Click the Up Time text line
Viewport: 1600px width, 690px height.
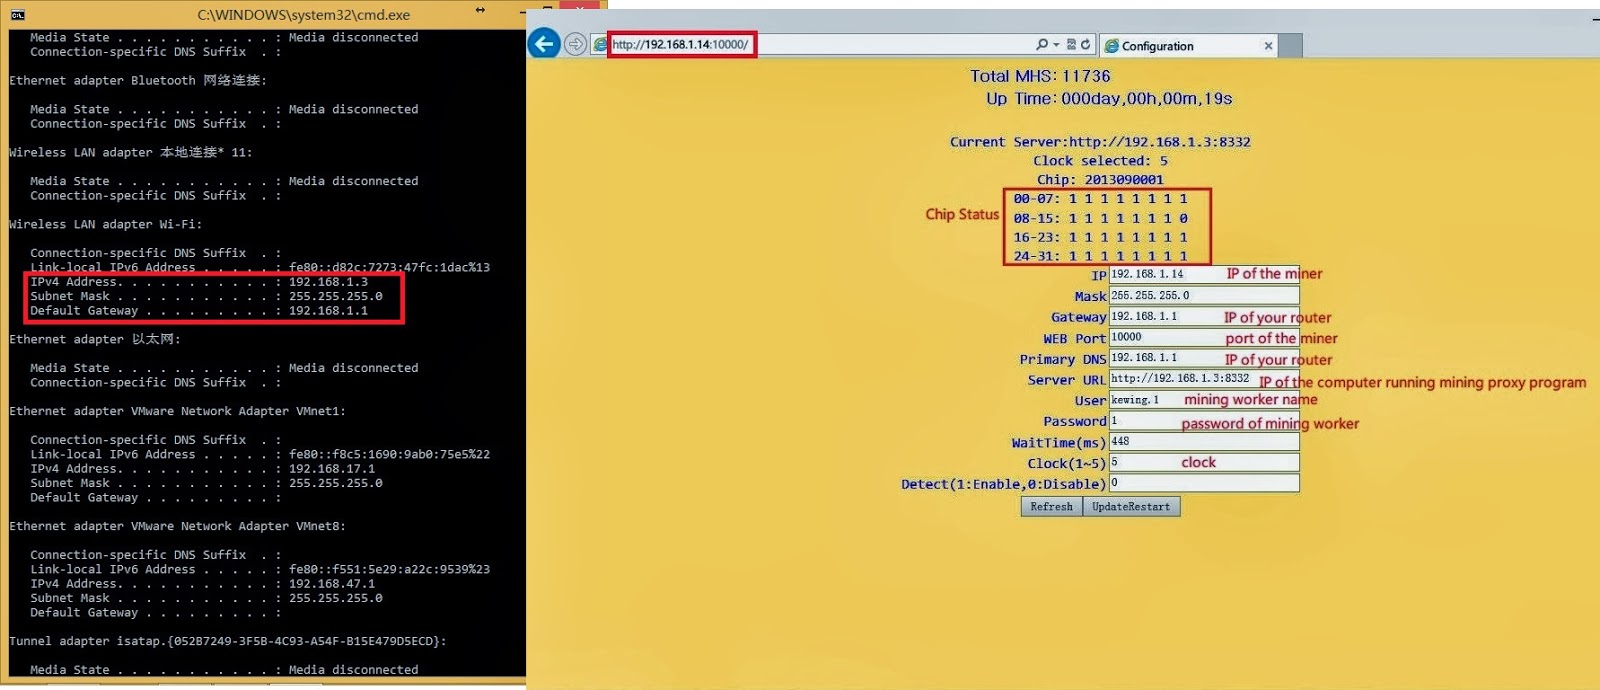[1109, 99]
